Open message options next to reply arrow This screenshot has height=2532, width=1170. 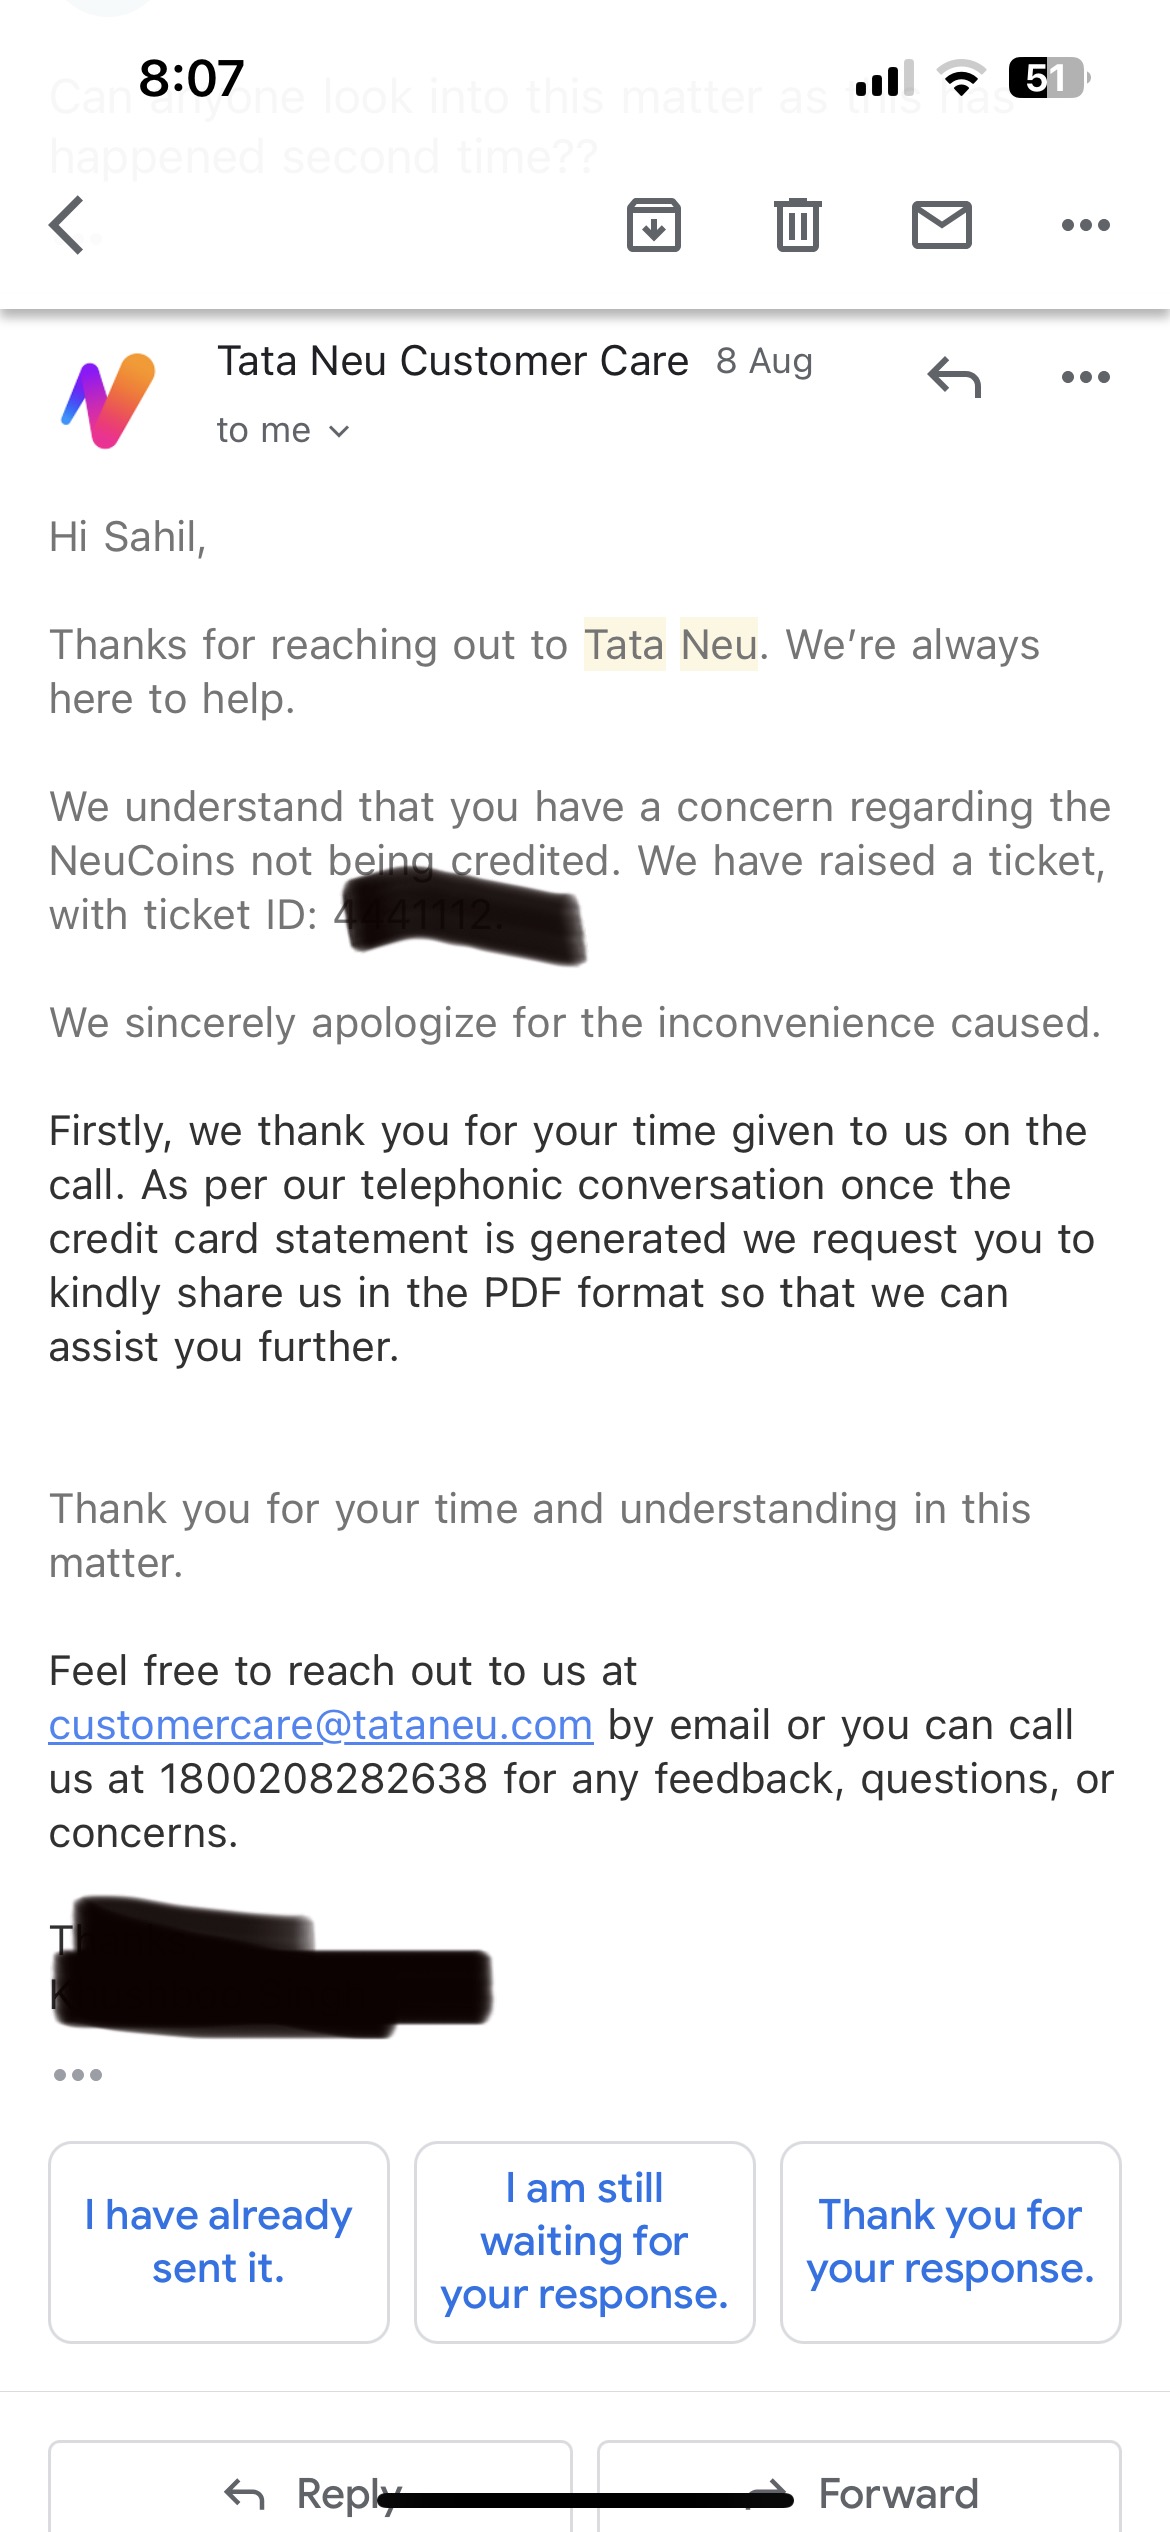click(1085, 378)
